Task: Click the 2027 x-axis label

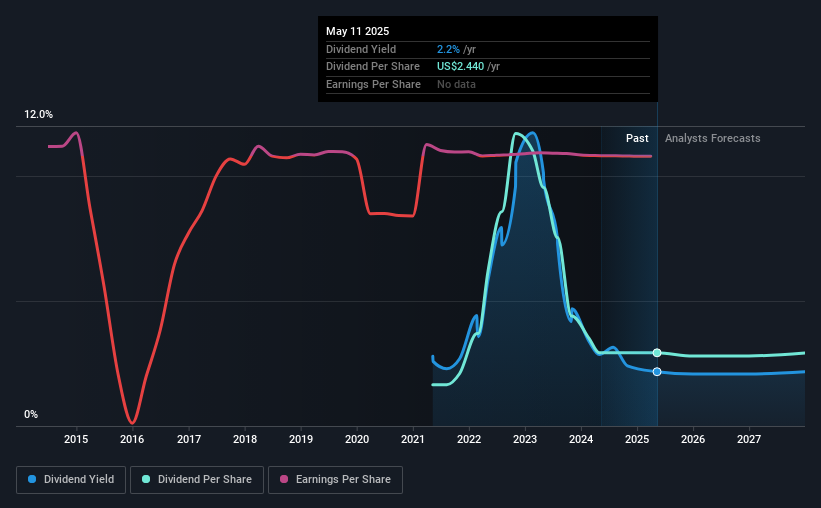Action: (749, 439)
